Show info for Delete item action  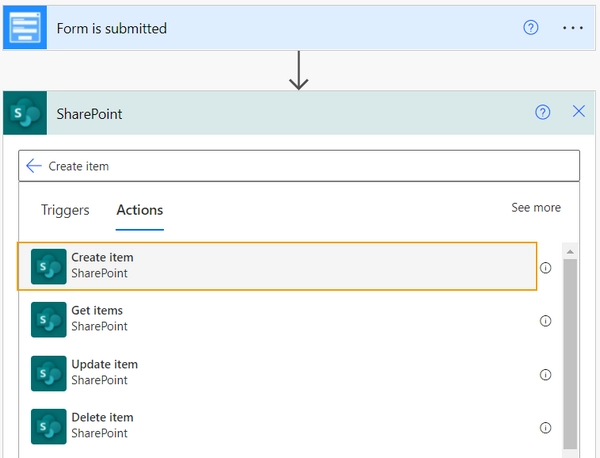tap(545, 427)
